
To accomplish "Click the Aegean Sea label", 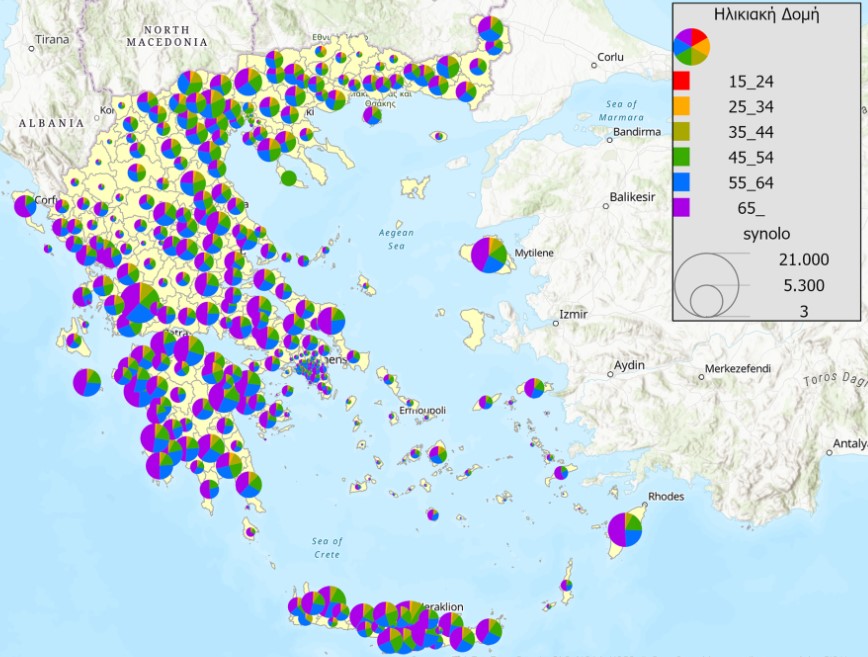I will (396, 239).
